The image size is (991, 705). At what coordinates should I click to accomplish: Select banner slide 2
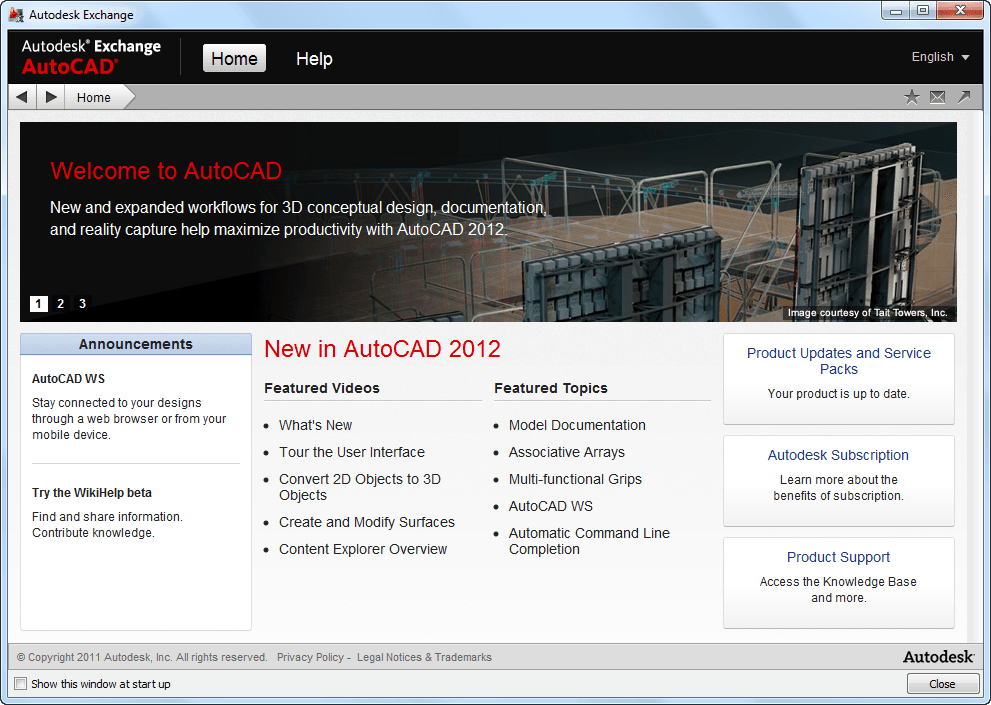(60, 303)
